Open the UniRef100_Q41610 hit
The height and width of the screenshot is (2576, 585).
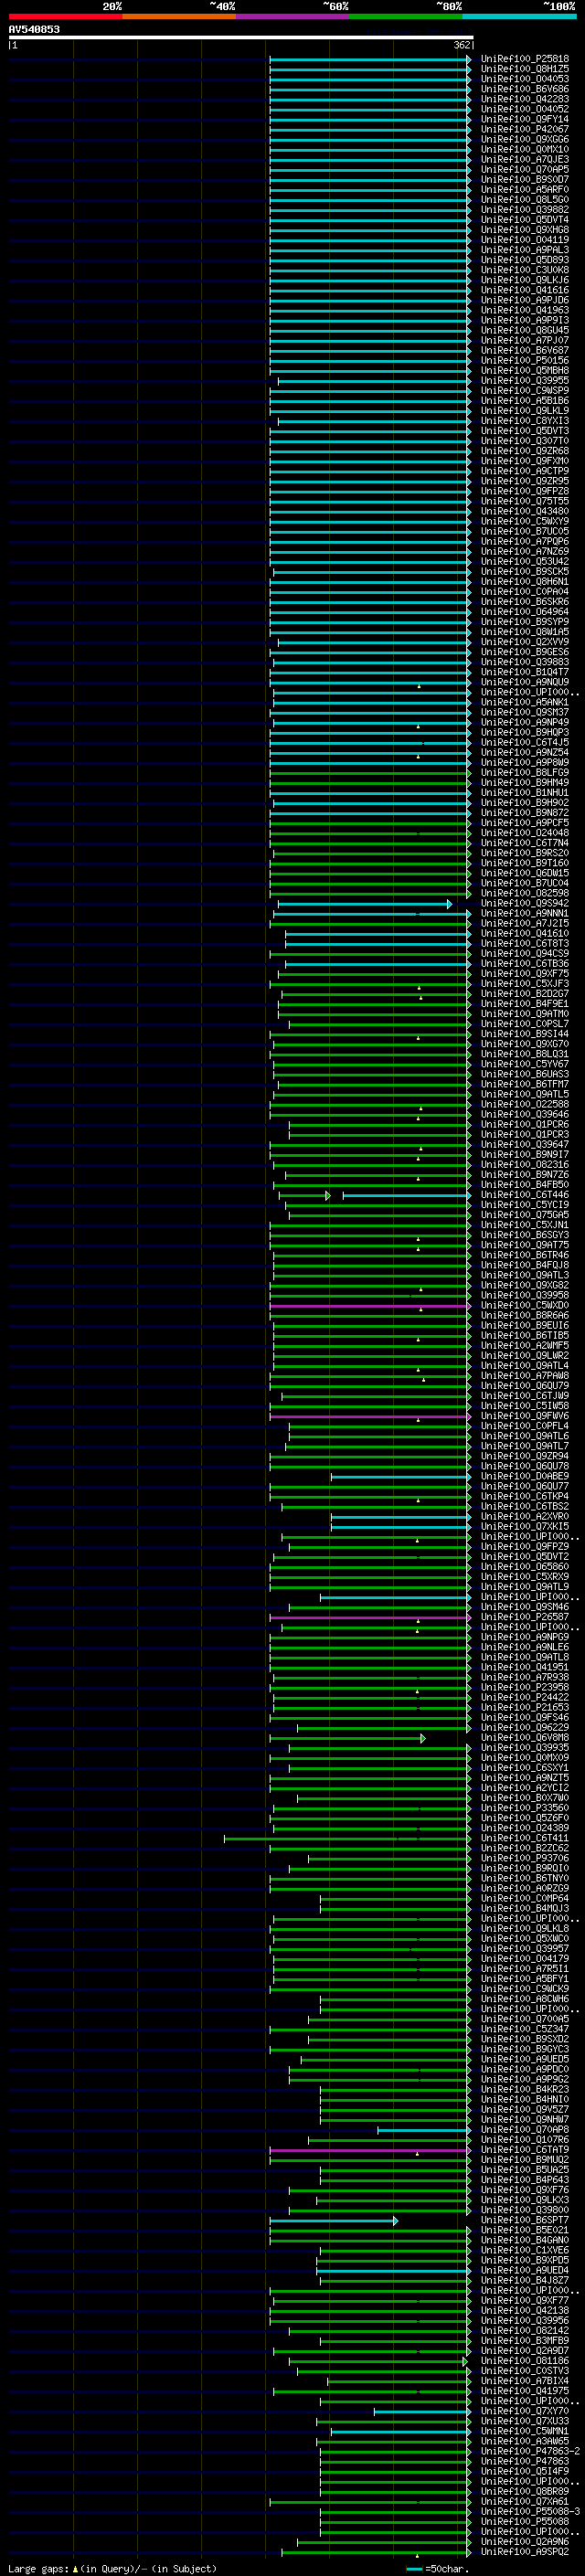(x=524, y=934)
